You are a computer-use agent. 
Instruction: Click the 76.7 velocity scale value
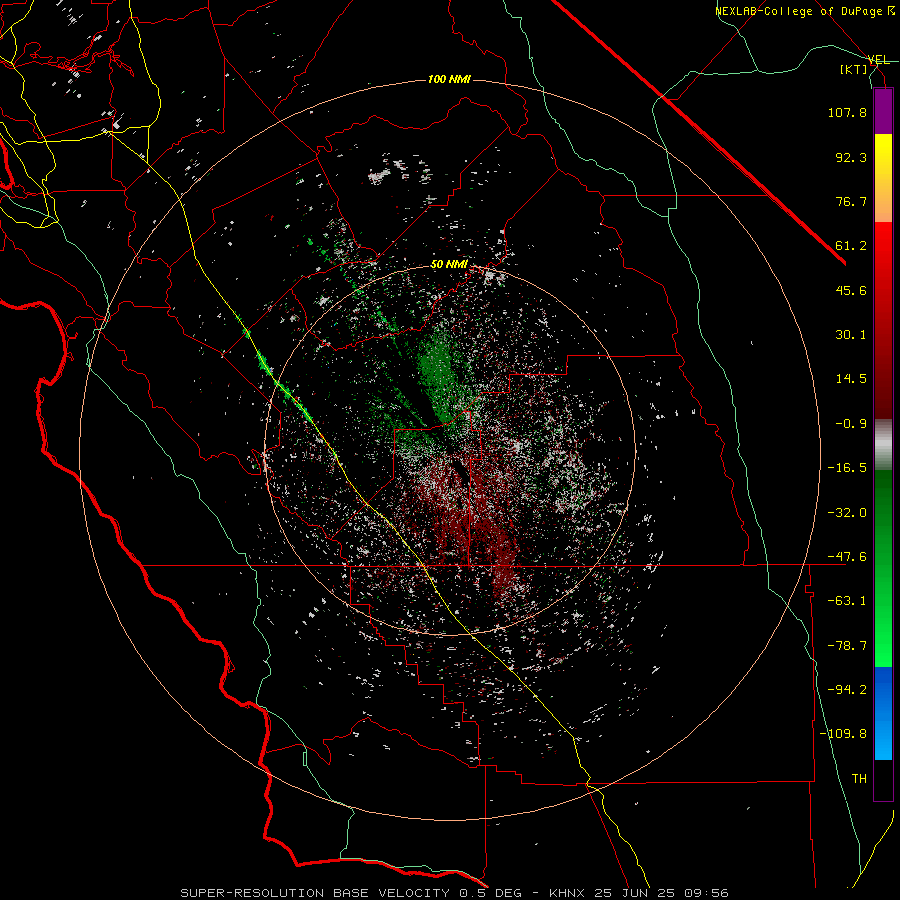click(x=851, y=201)
